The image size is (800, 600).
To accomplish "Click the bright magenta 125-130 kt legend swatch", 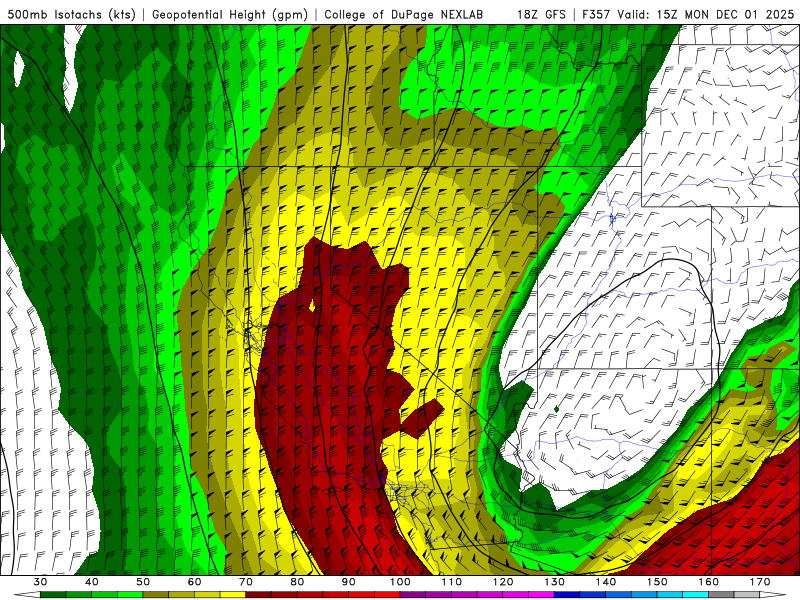I will (x=541, y=595).
